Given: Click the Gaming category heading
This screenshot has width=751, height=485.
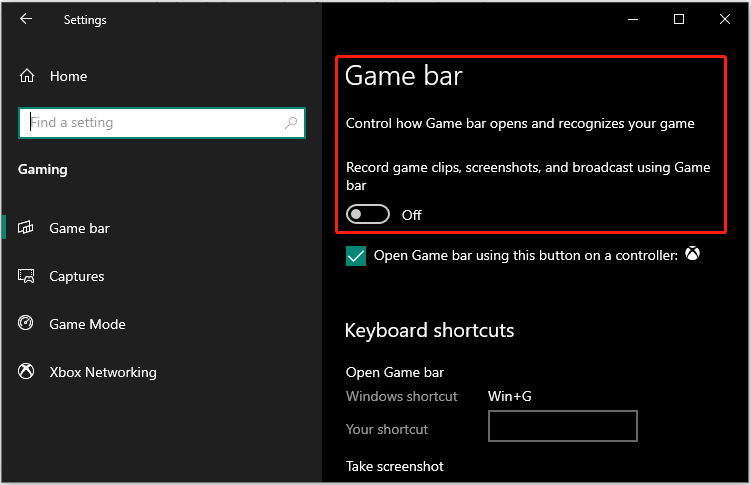Looking at the screenshot, I should tap(43, 169).
